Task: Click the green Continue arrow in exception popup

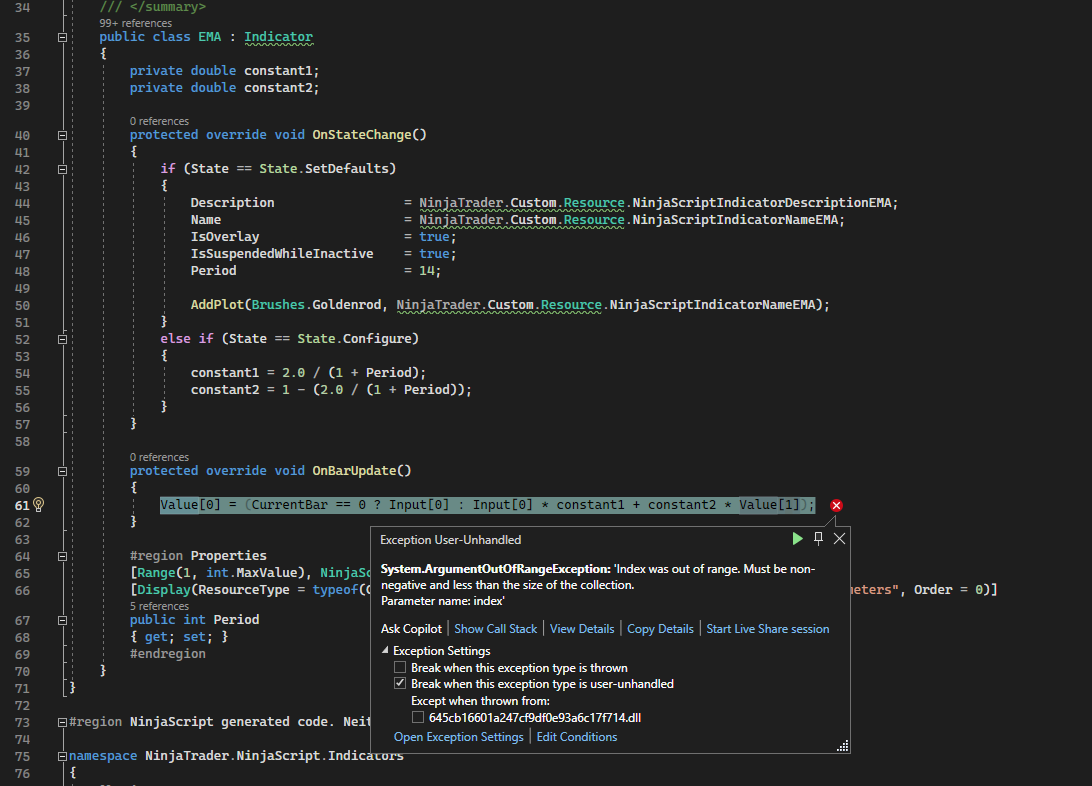Action: tap(797, 539)
